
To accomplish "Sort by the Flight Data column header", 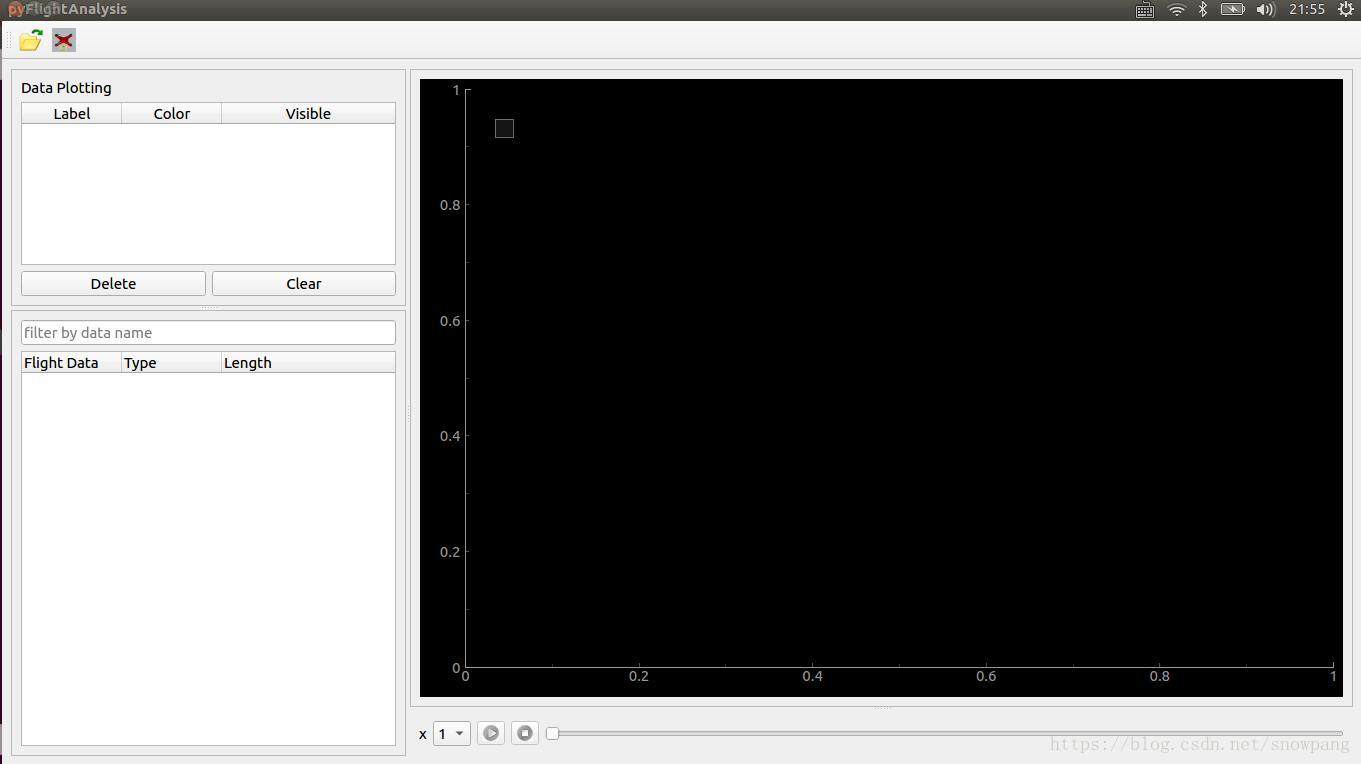I will point(71,362).
